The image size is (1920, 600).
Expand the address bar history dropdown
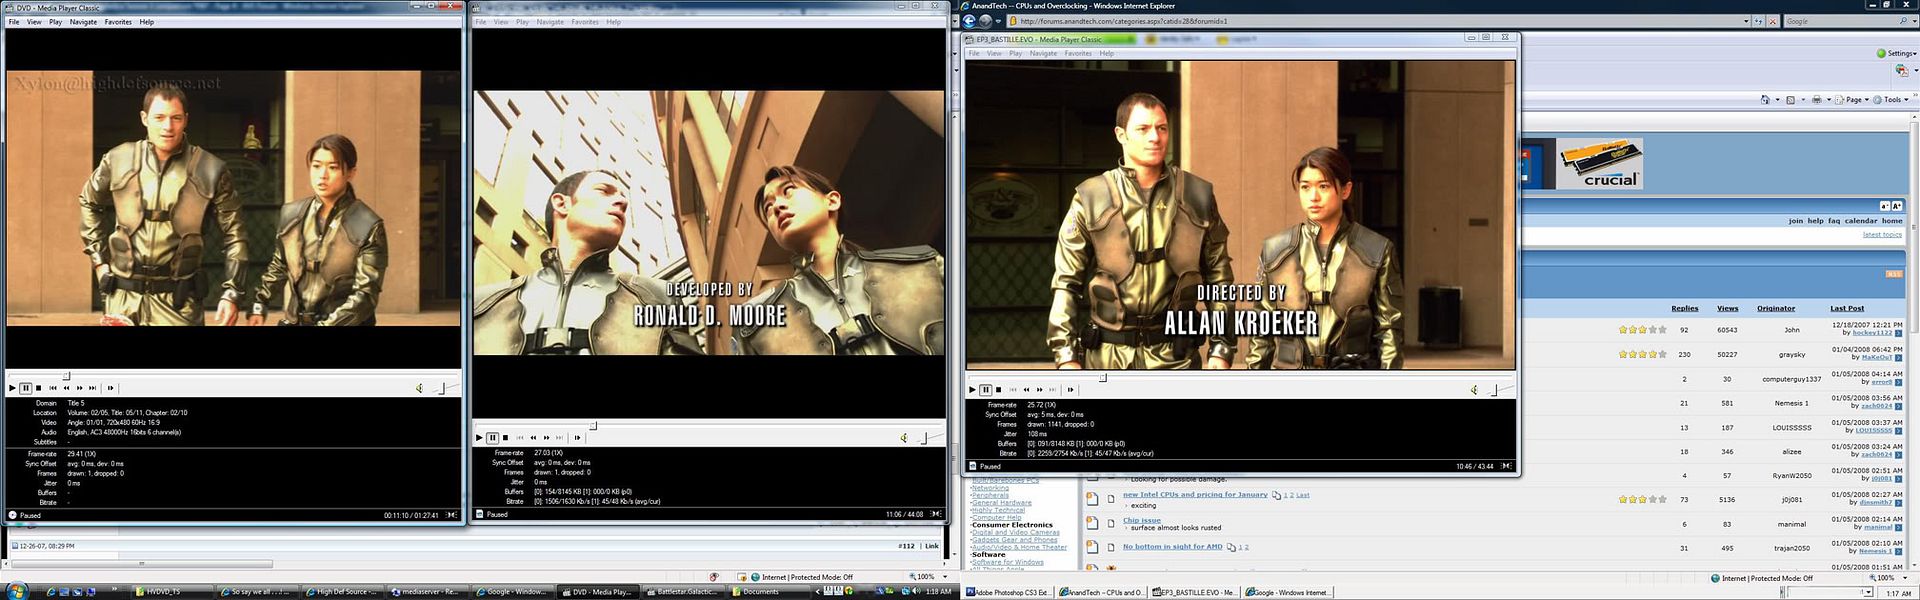[x=1746, y=21]
